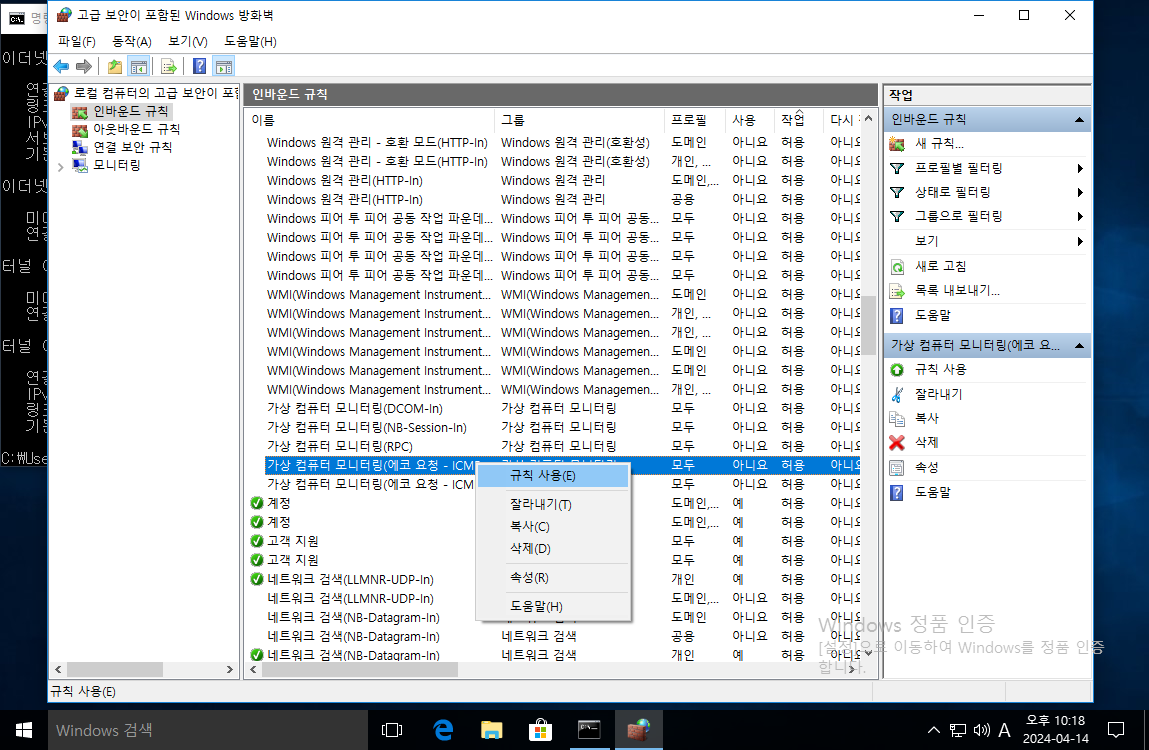1149x750 pixels.
Task: Click the taskbar clock showing 오후 10:18
Action: (x=1055, y=730)
